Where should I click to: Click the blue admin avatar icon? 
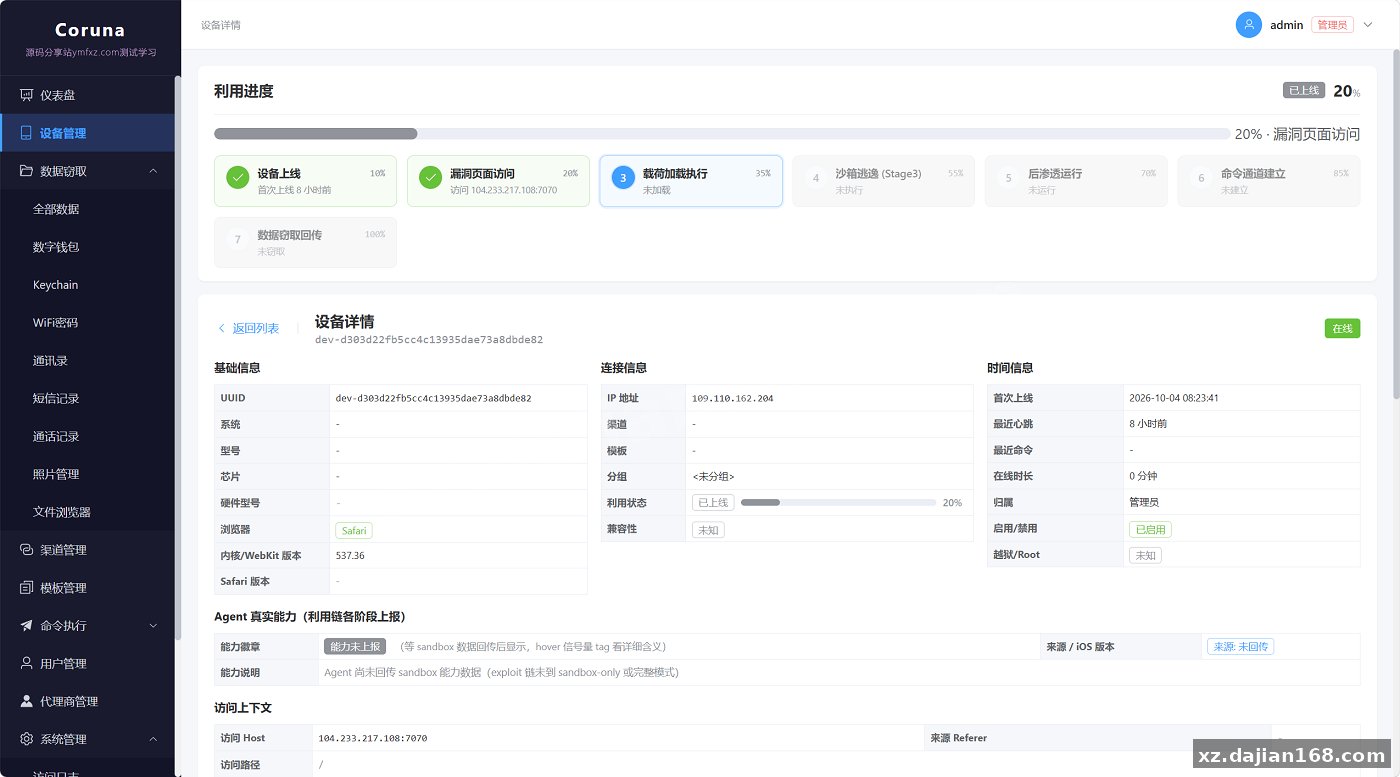1249,25
